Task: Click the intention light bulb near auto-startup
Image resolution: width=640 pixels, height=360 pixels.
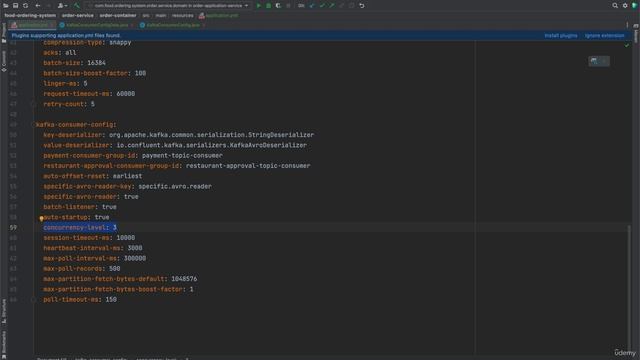Action: click(x=41, y=218)
